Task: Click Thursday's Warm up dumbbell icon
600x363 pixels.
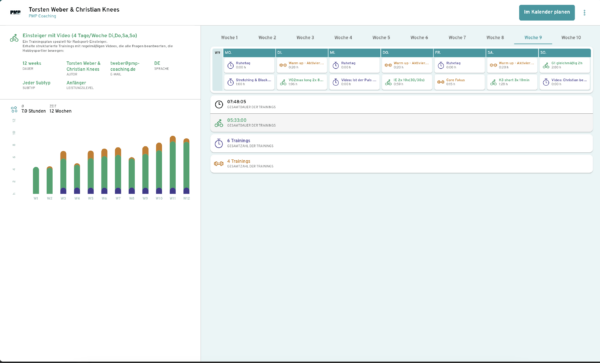Action: click(388, 65)
